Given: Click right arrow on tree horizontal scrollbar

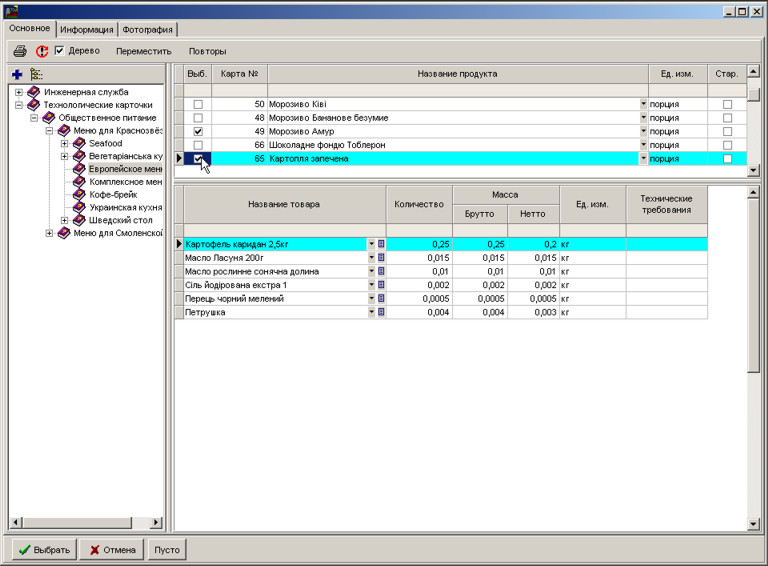Looking at the screenshot, I should (155, 523).
